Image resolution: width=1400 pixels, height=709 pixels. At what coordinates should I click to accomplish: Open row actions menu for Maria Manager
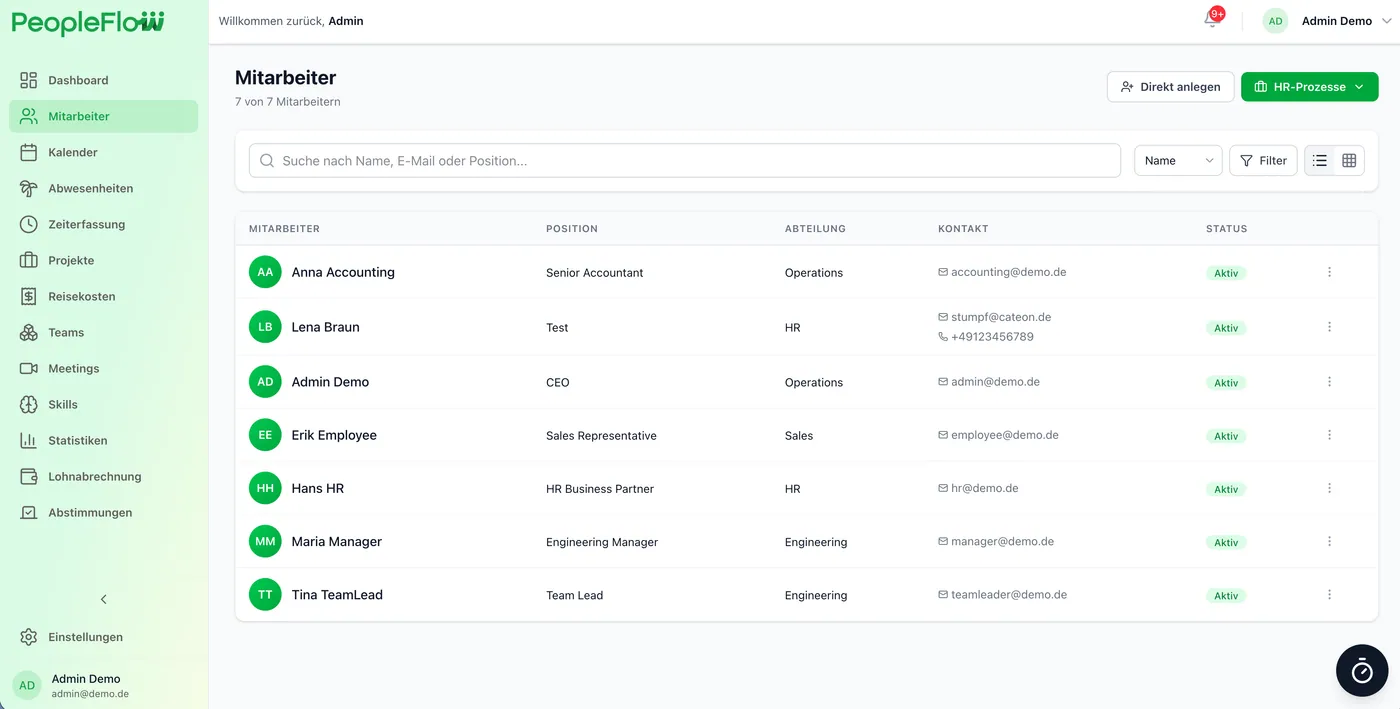coord(1329,541)
